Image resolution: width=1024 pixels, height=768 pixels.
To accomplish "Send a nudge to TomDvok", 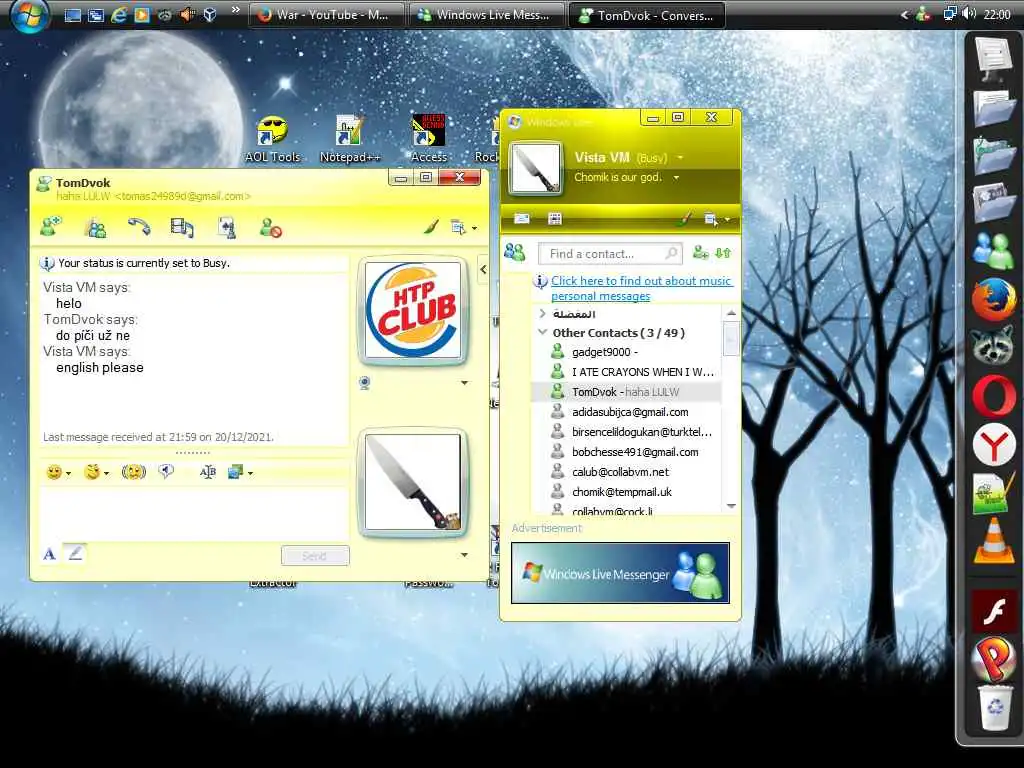I will (x=133, y=472).
